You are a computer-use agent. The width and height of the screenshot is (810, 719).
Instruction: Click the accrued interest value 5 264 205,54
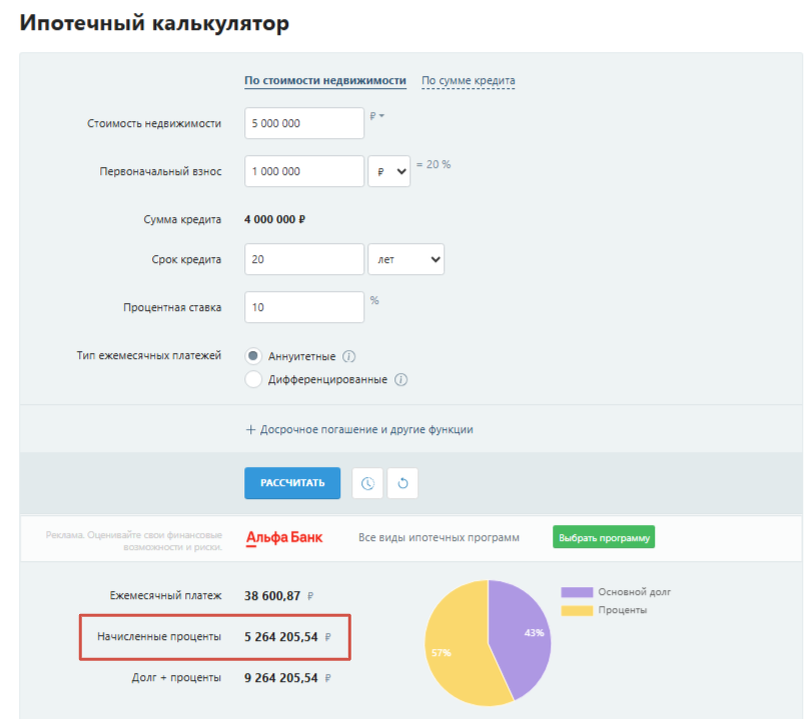tap(281, 637)
